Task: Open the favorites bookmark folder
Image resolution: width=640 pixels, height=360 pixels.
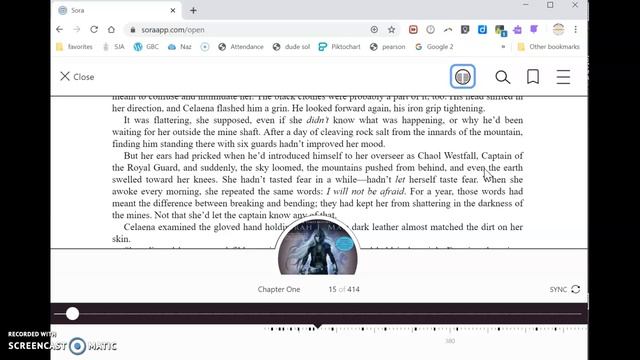Action: (x=74, y=47)
